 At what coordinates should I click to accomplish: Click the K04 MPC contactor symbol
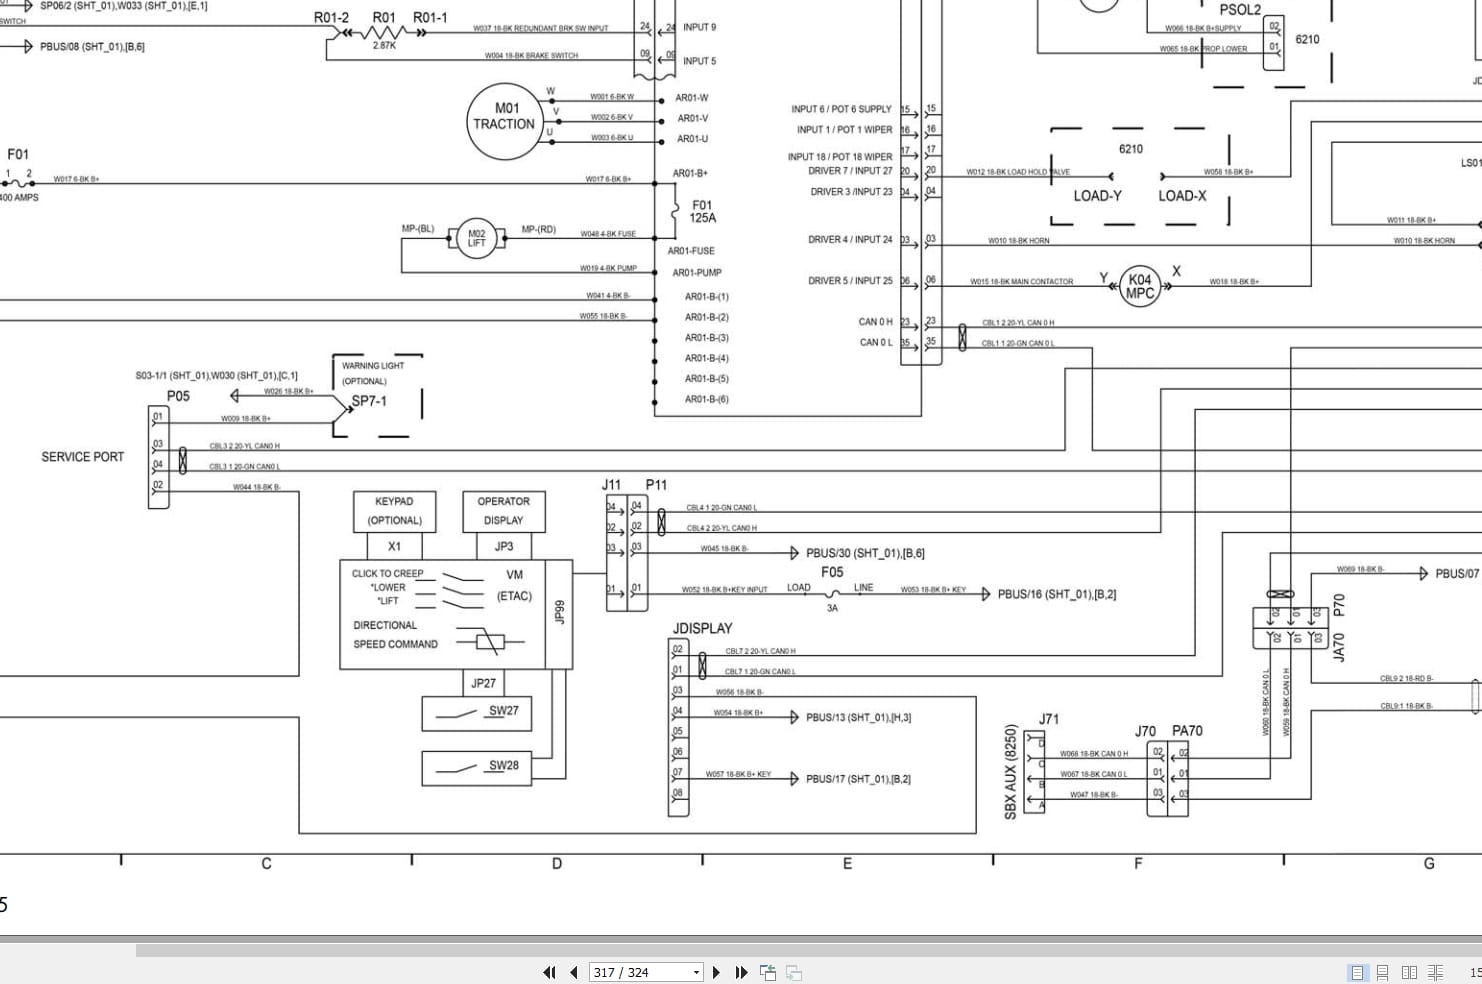[x=1139, y=286]
